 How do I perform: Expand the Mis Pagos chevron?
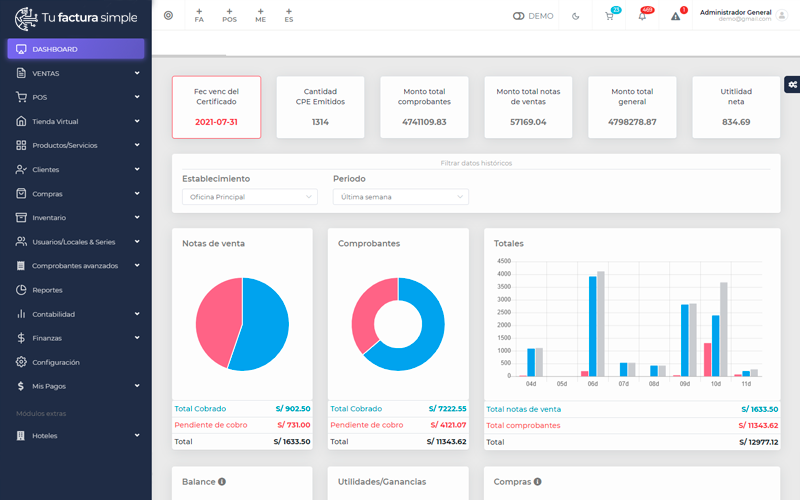point(137,386)
